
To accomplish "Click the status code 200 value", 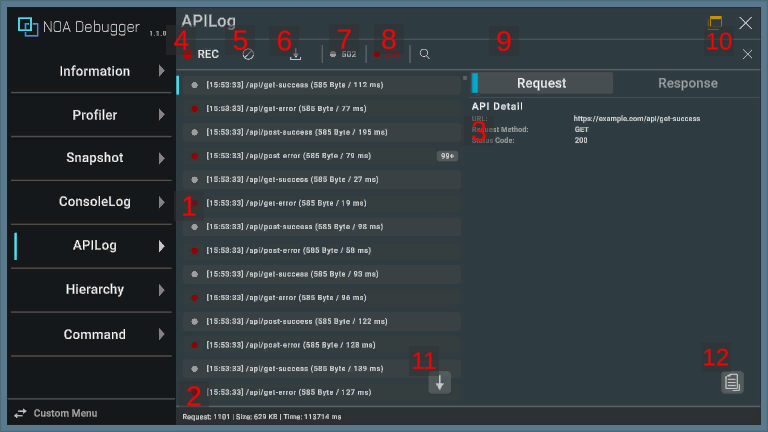I will coord(581,140).
